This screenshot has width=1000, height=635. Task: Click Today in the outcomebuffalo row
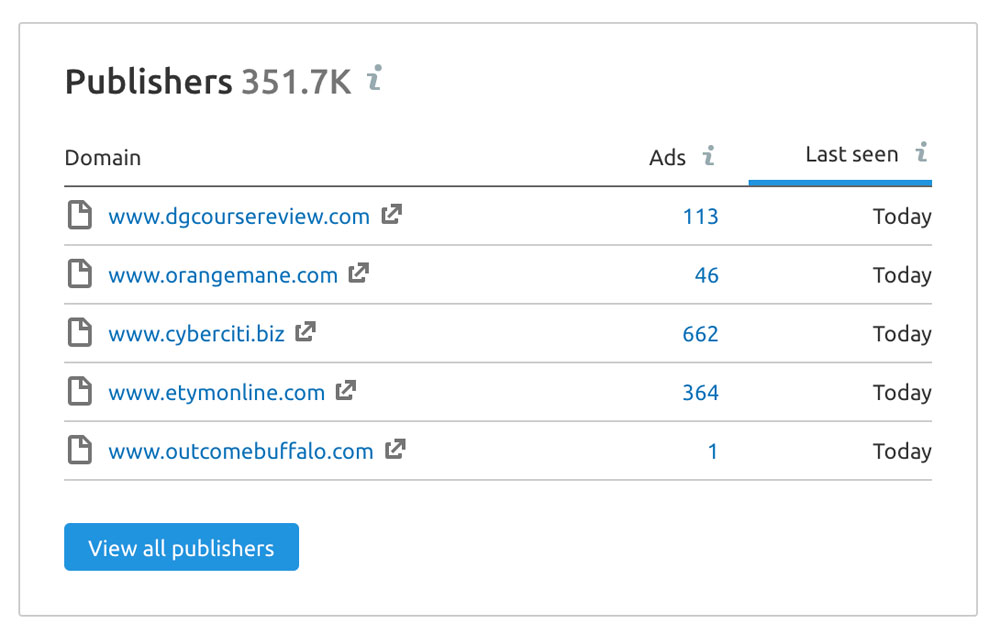point(902,452)
